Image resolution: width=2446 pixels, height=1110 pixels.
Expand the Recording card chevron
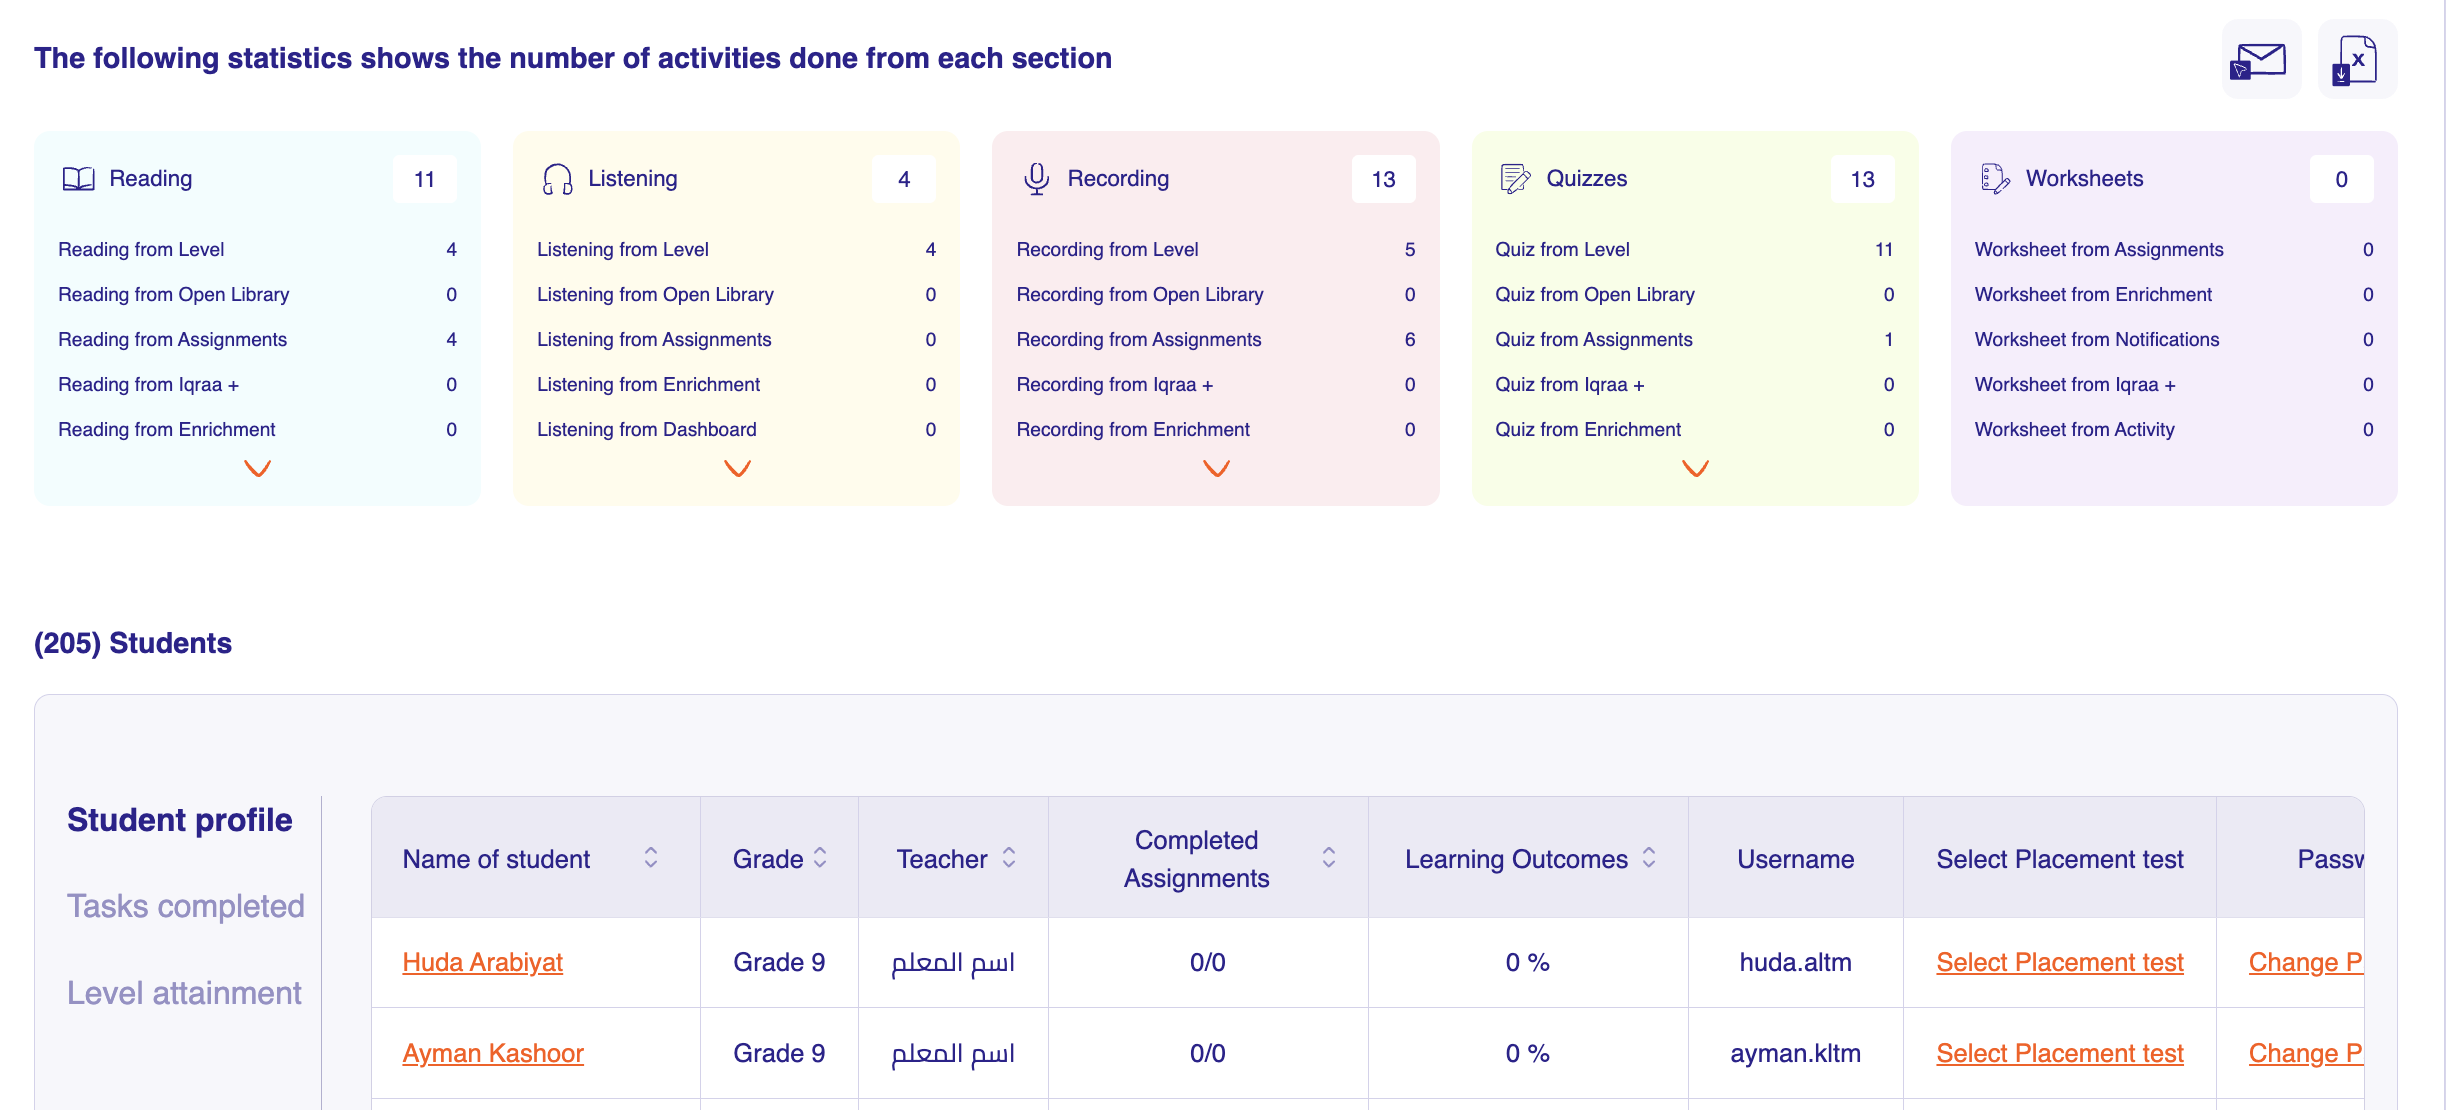click(1216, 468)
